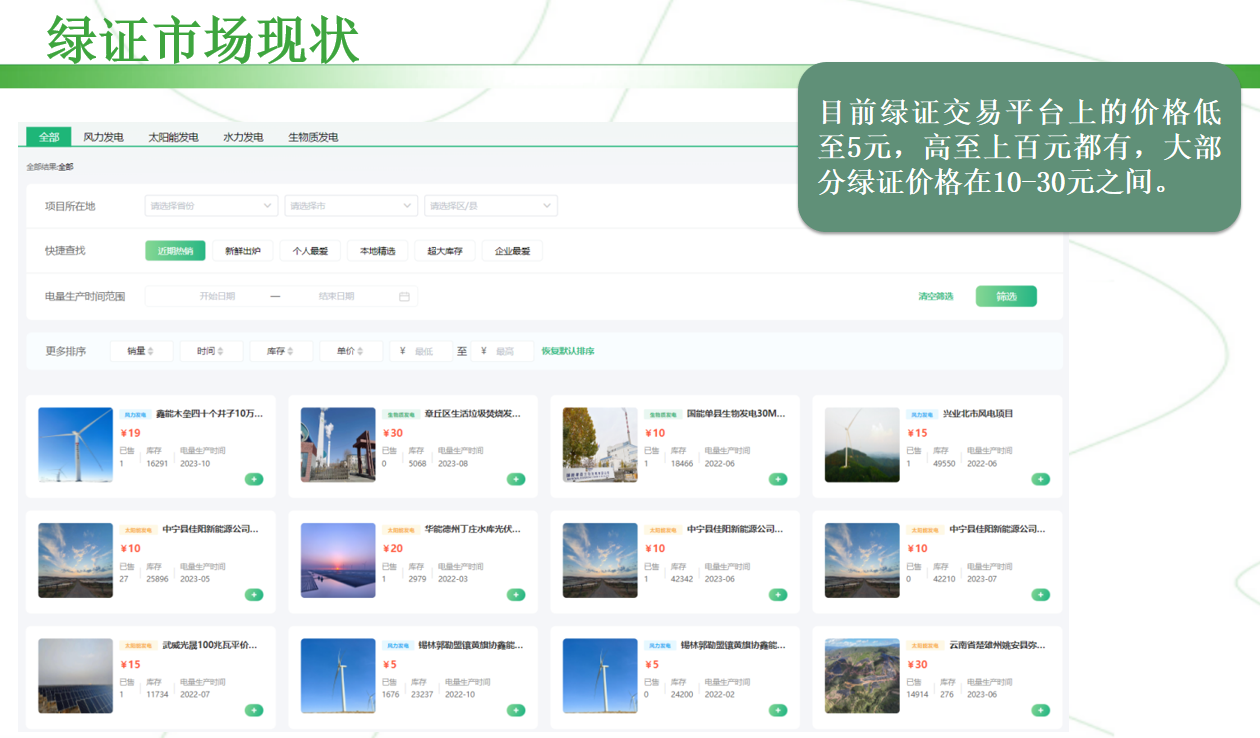Switch to the 生物质发电 tab
Image resolution: width=1260 pixels, height=738 pixels.
tap(313, 137)
